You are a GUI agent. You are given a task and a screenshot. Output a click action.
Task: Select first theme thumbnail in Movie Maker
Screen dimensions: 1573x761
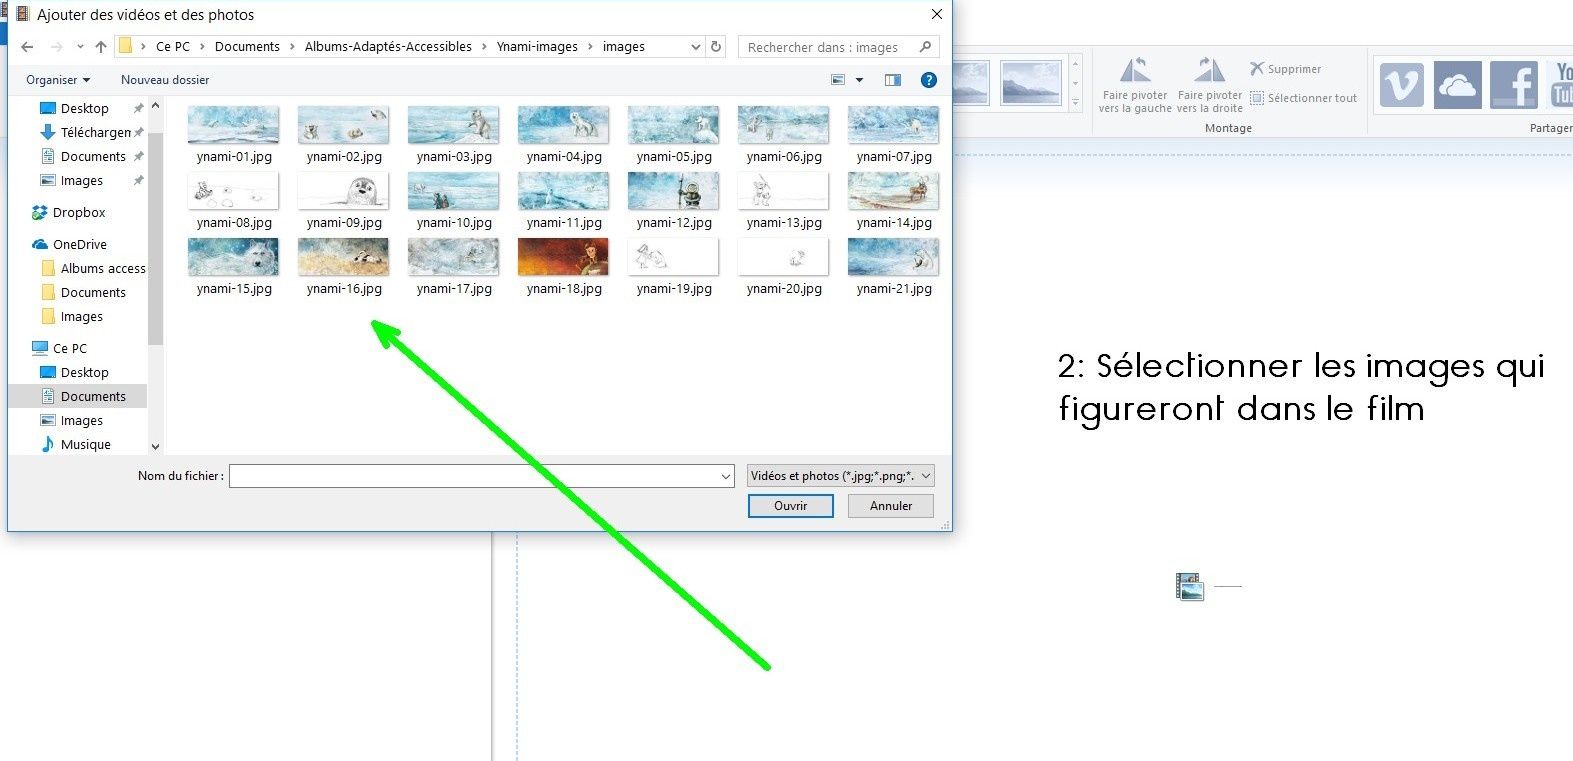coord(971,83)
